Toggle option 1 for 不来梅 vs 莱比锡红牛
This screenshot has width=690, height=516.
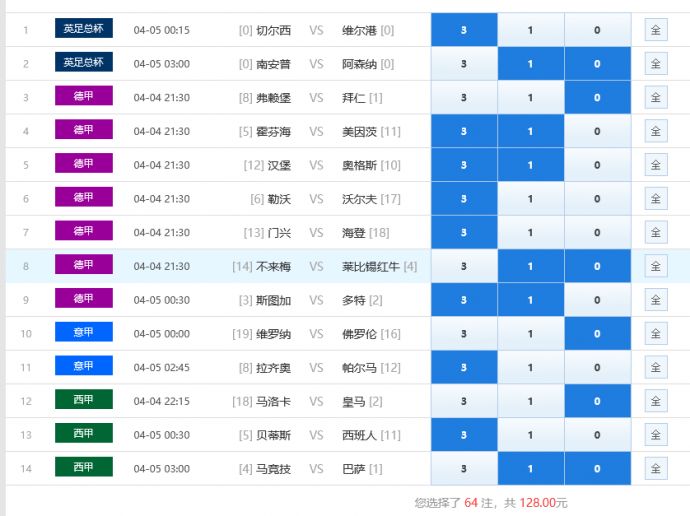(x=530, y=266)
